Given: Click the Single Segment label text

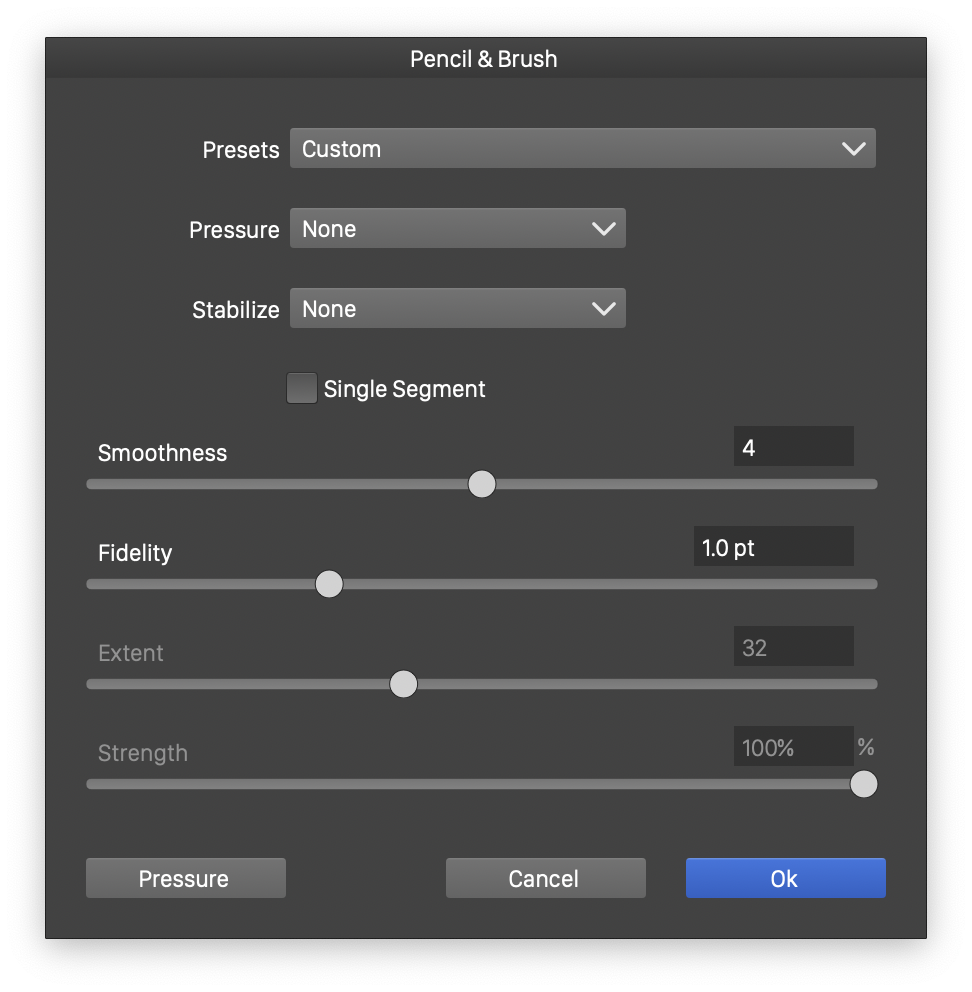Looking at the screenshot, I should [x=404, y=389].
